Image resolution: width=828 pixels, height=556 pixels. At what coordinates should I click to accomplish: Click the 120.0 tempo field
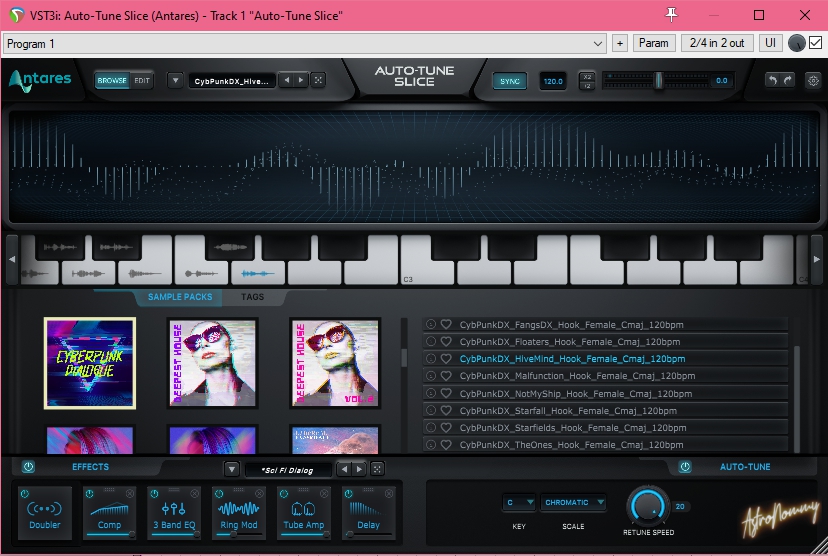click(x=553, y=81)
